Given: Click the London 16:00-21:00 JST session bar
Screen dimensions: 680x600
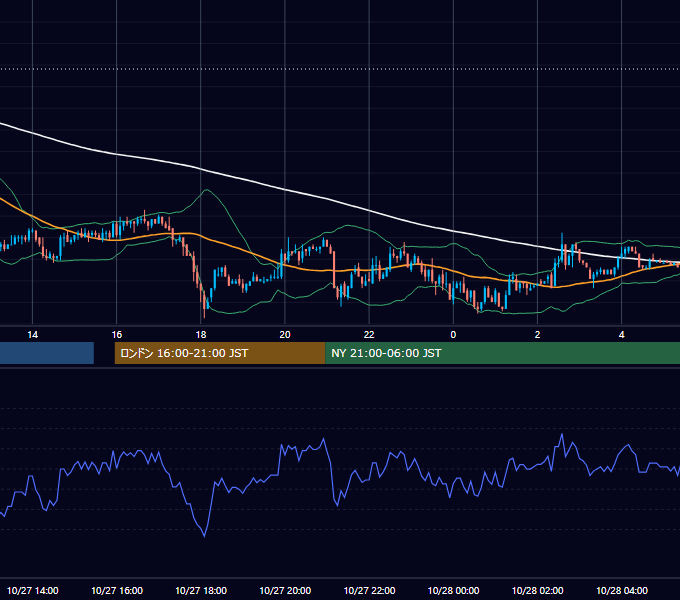Looking at the screenshot, I should coord(220,353).
